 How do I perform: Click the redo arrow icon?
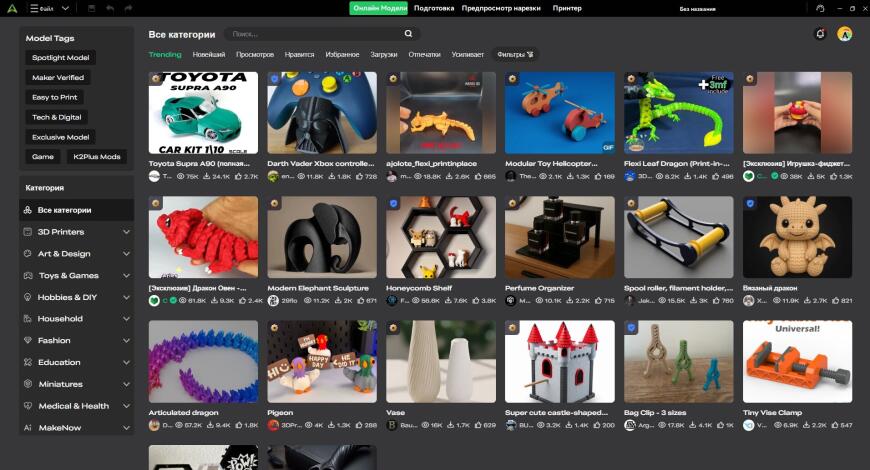point(128,8)
